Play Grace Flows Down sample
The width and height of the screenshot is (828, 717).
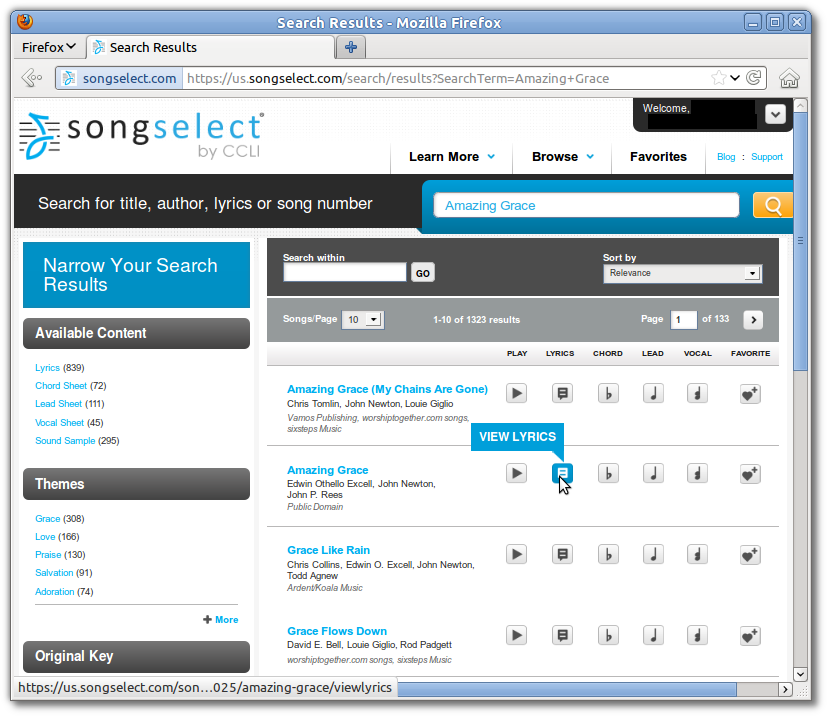[x=516, y=635]
